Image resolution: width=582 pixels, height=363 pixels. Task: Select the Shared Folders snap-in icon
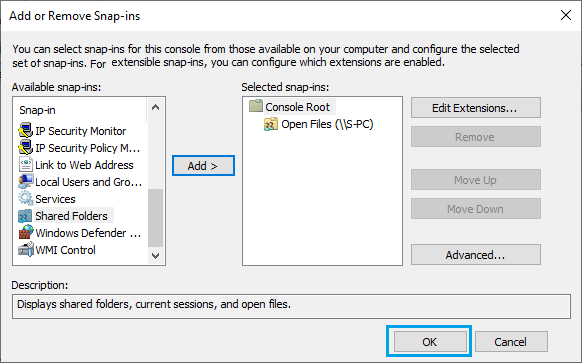26,216
